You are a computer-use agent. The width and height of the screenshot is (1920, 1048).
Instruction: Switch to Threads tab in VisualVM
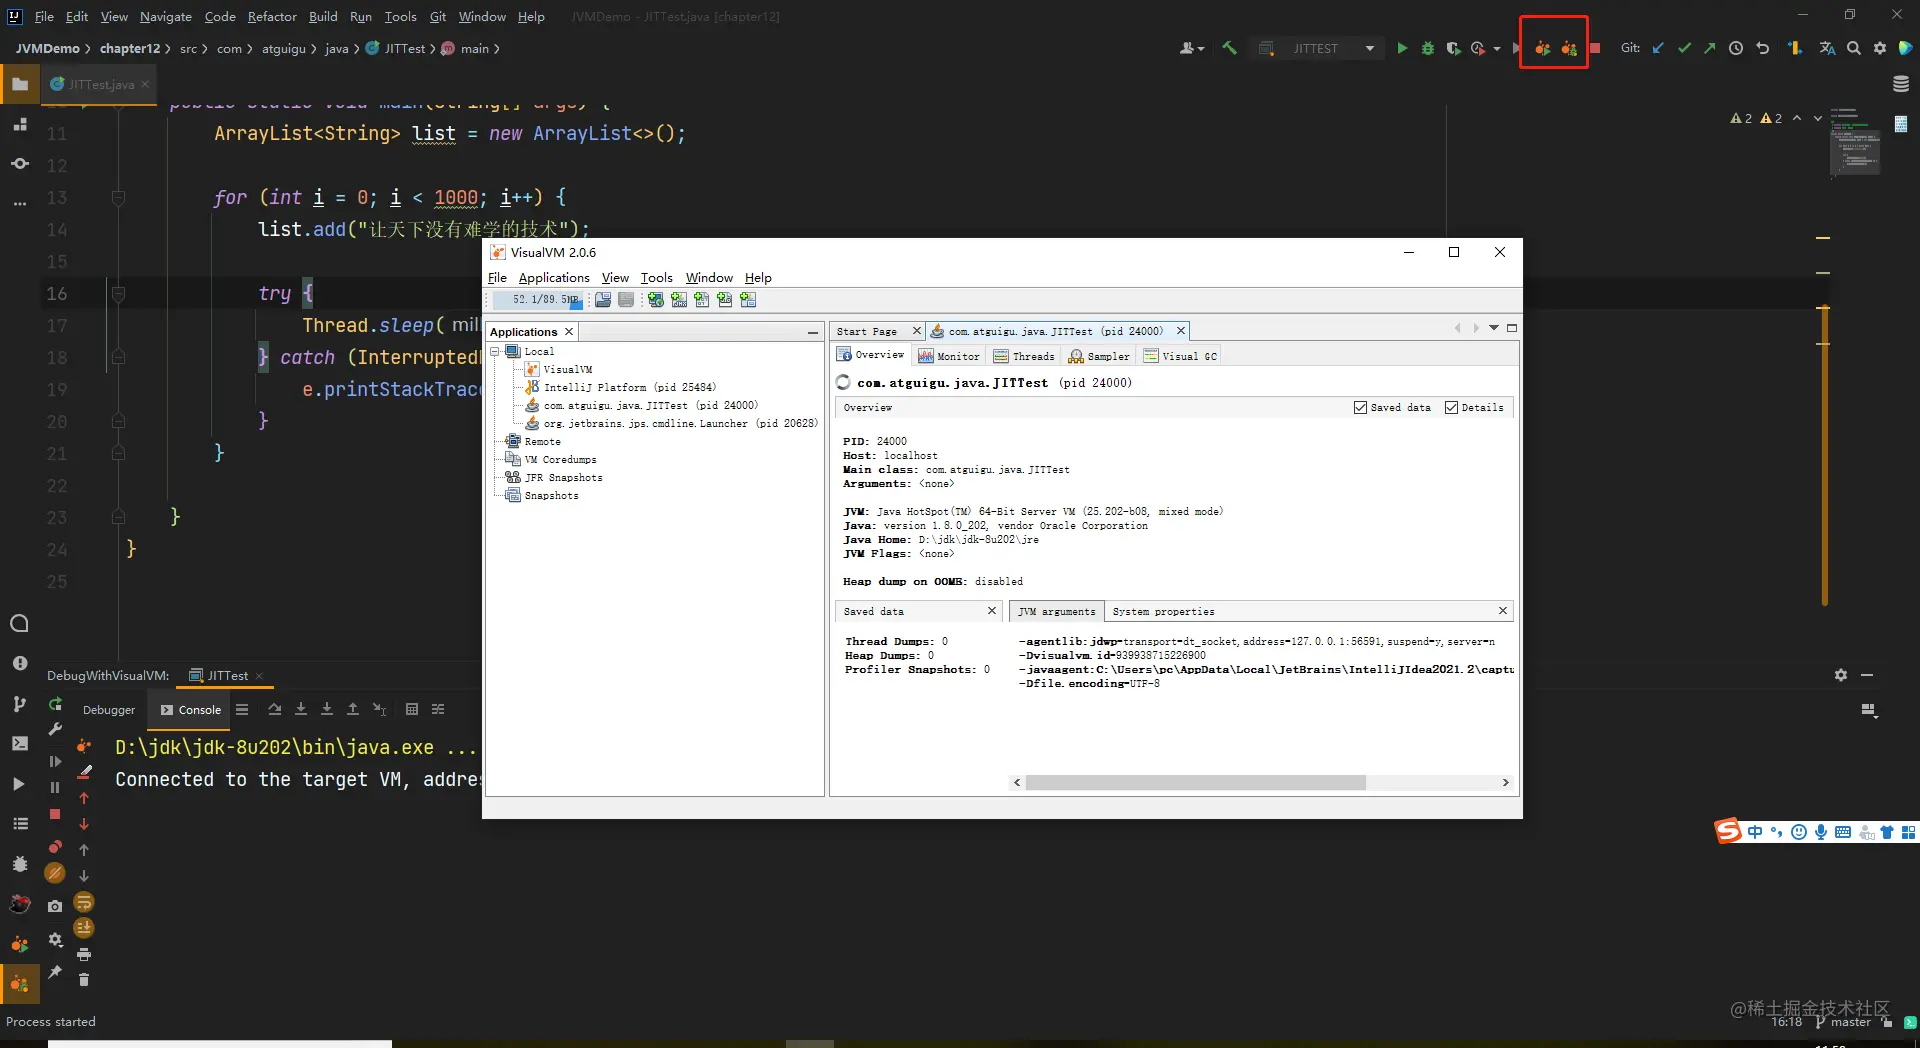(x=1024, y=356)
